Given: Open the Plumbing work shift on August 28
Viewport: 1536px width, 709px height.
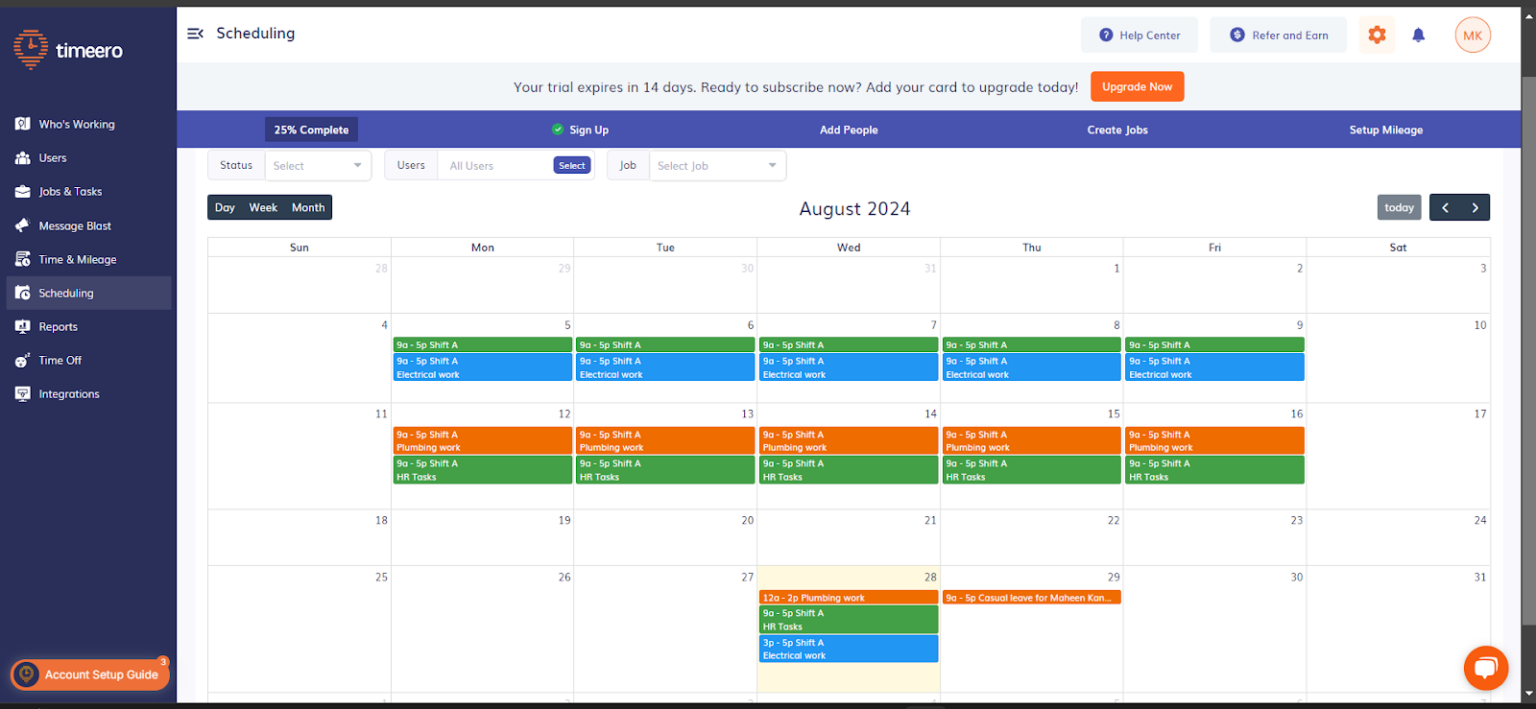Looking at the screenshot, I should [848, 597].
